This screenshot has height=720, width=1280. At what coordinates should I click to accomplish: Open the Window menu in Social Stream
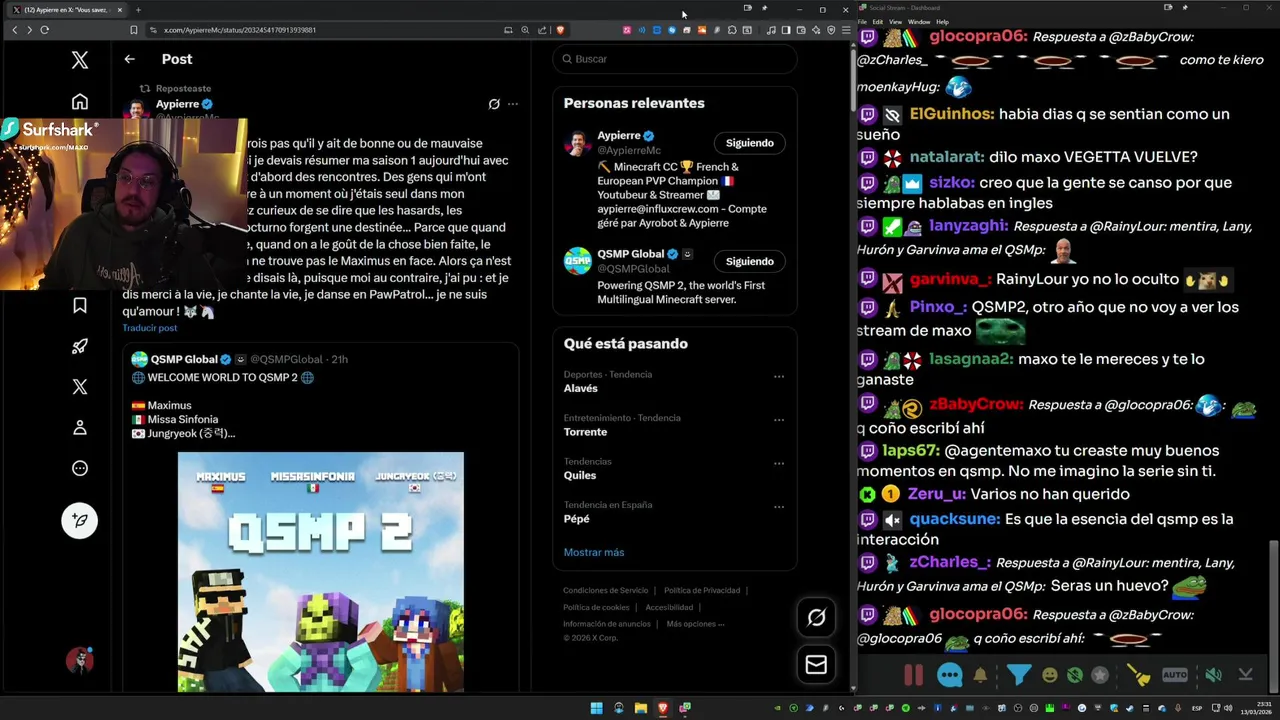click(919, 21)
